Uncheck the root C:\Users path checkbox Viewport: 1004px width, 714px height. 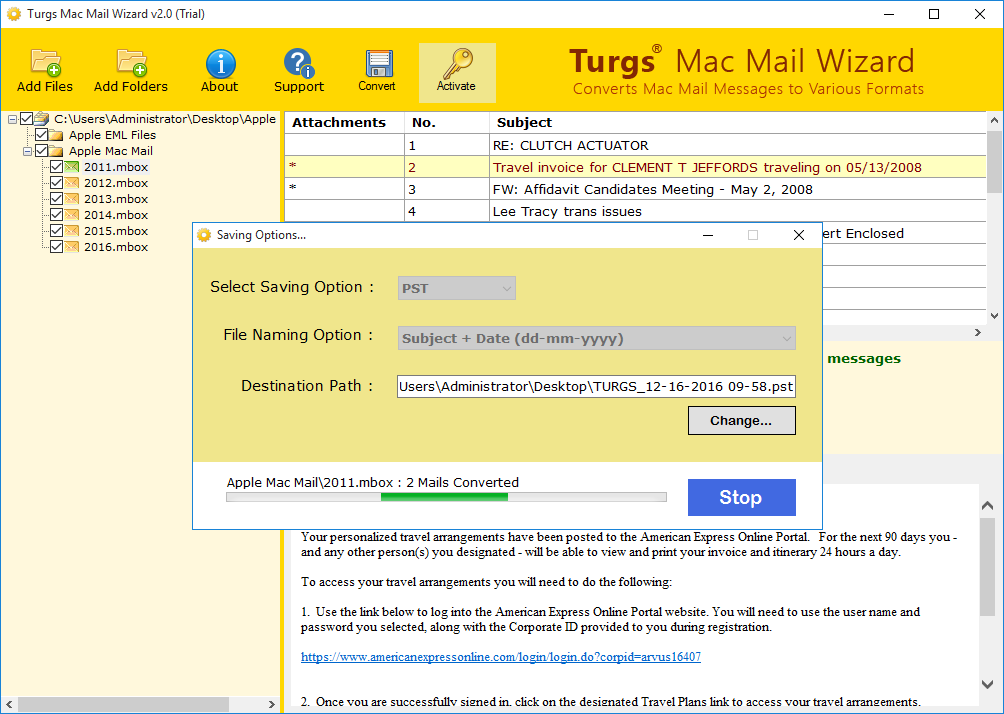point(26,118)
